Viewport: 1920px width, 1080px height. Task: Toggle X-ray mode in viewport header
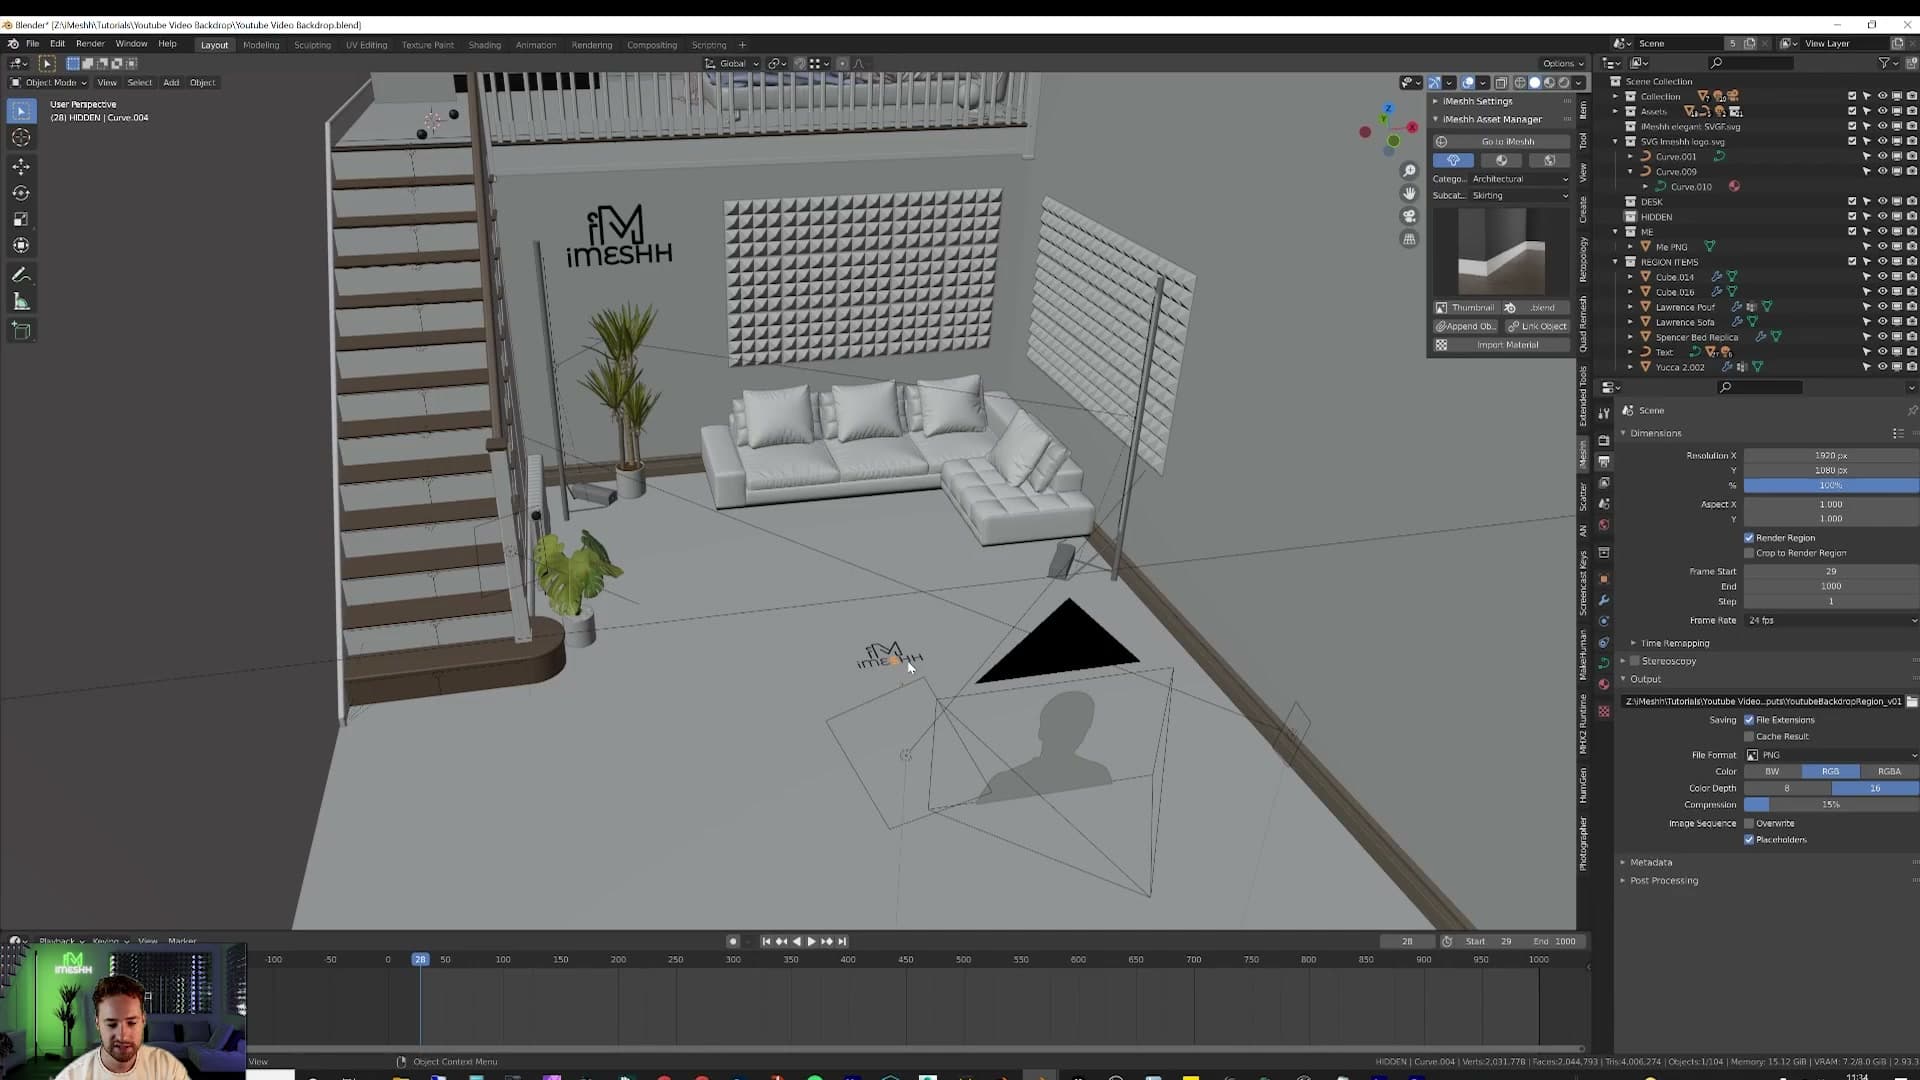point(1501,83)
